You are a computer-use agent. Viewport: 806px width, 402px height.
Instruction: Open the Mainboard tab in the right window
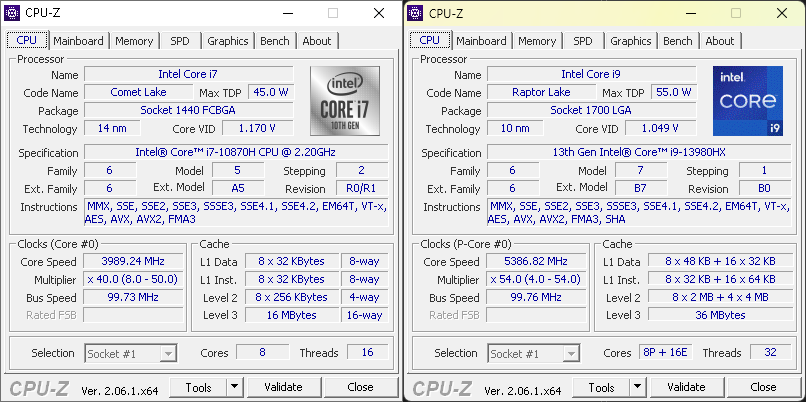click(x=481, y=41)
